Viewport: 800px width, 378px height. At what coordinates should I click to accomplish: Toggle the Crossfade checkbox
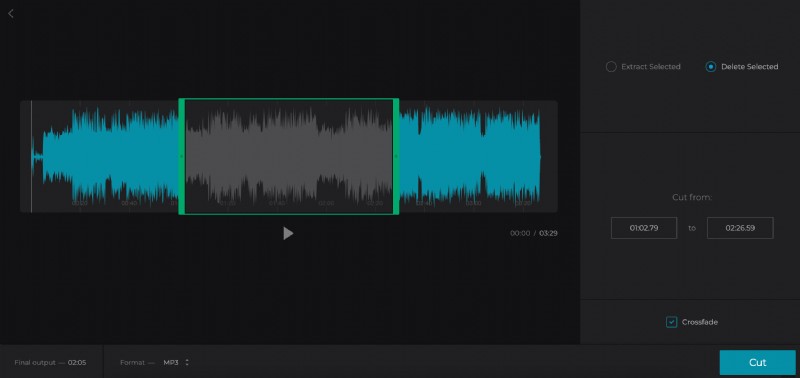click(x=671, y=322)
